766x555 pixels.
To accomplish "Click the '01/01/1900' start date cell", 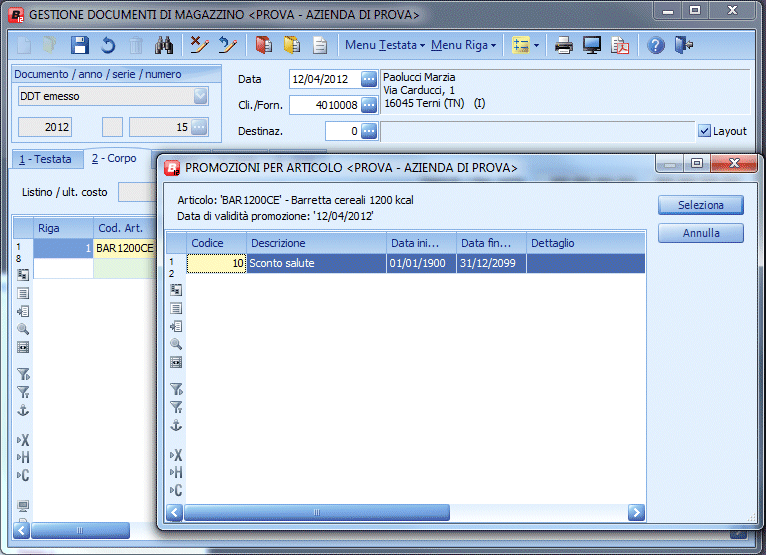I will tap(421, 263).
